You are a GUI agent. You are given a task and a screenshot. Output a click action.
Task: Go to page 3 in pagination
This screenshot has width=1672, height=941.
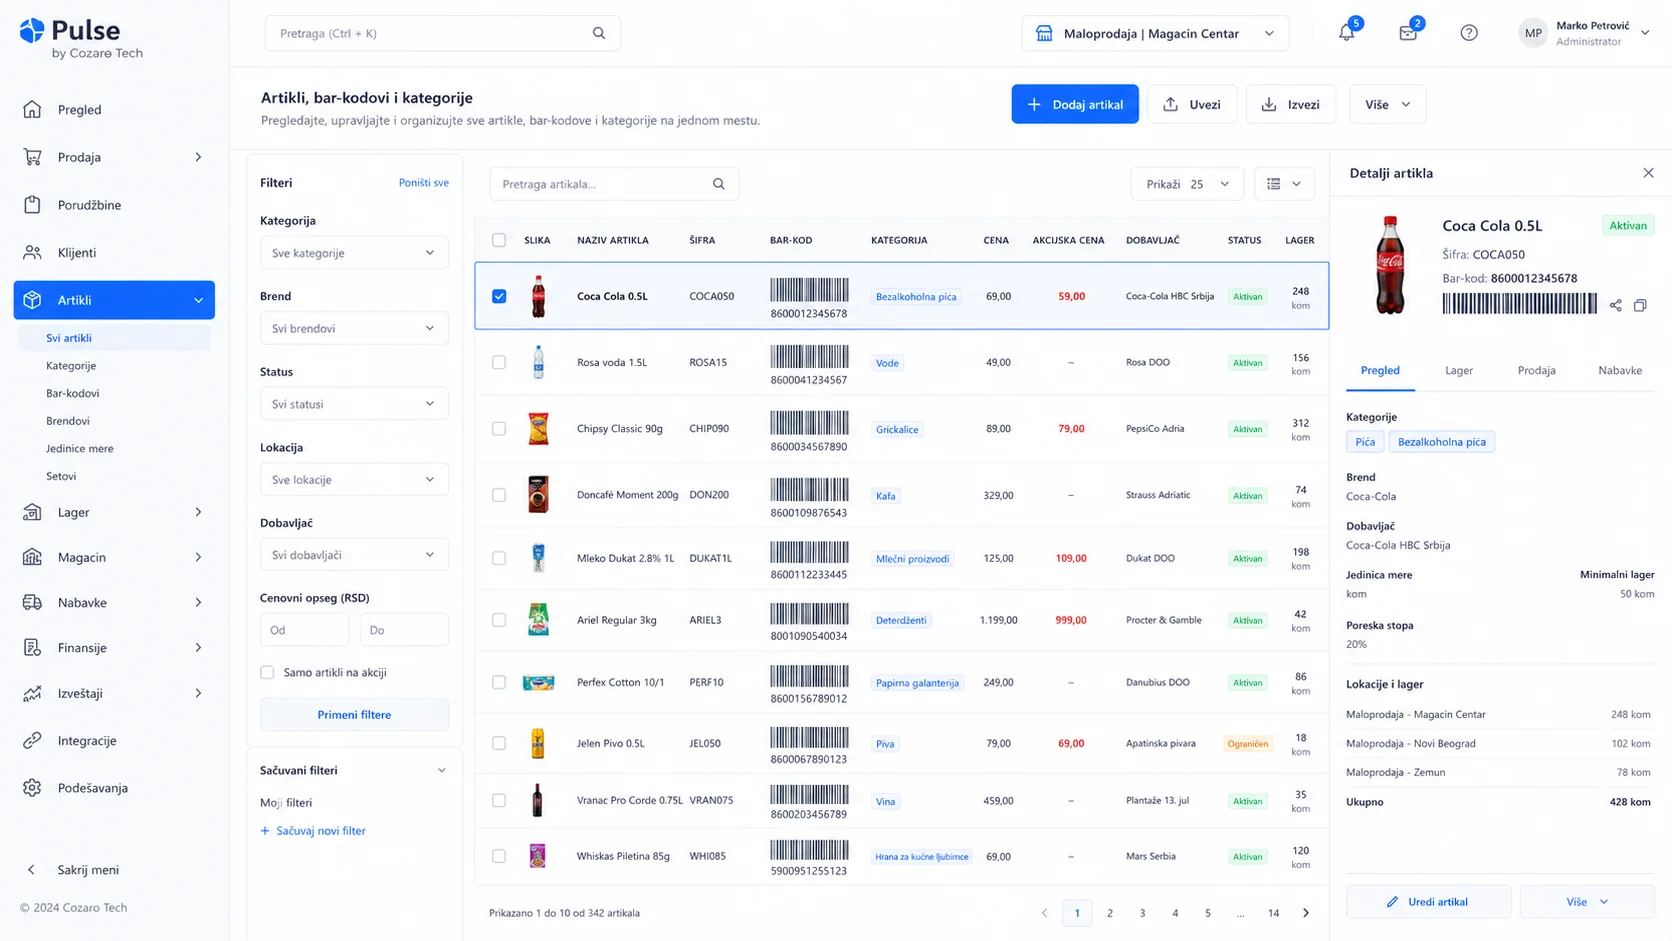click(x=1142, y=913)
